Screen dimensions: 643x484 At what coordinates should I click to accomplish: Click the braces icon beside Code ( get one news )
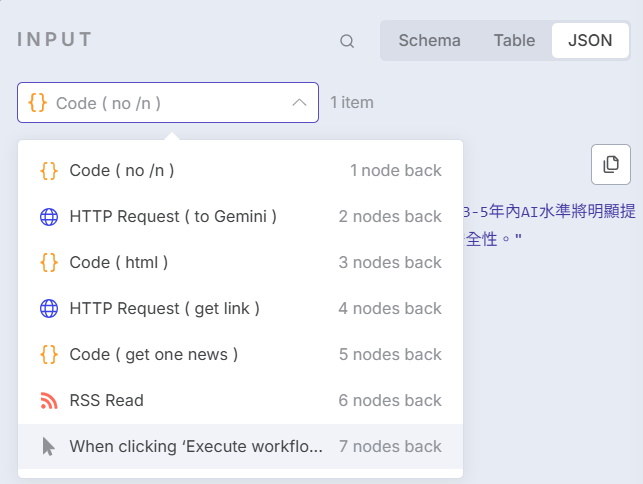(x=49, y=354)
